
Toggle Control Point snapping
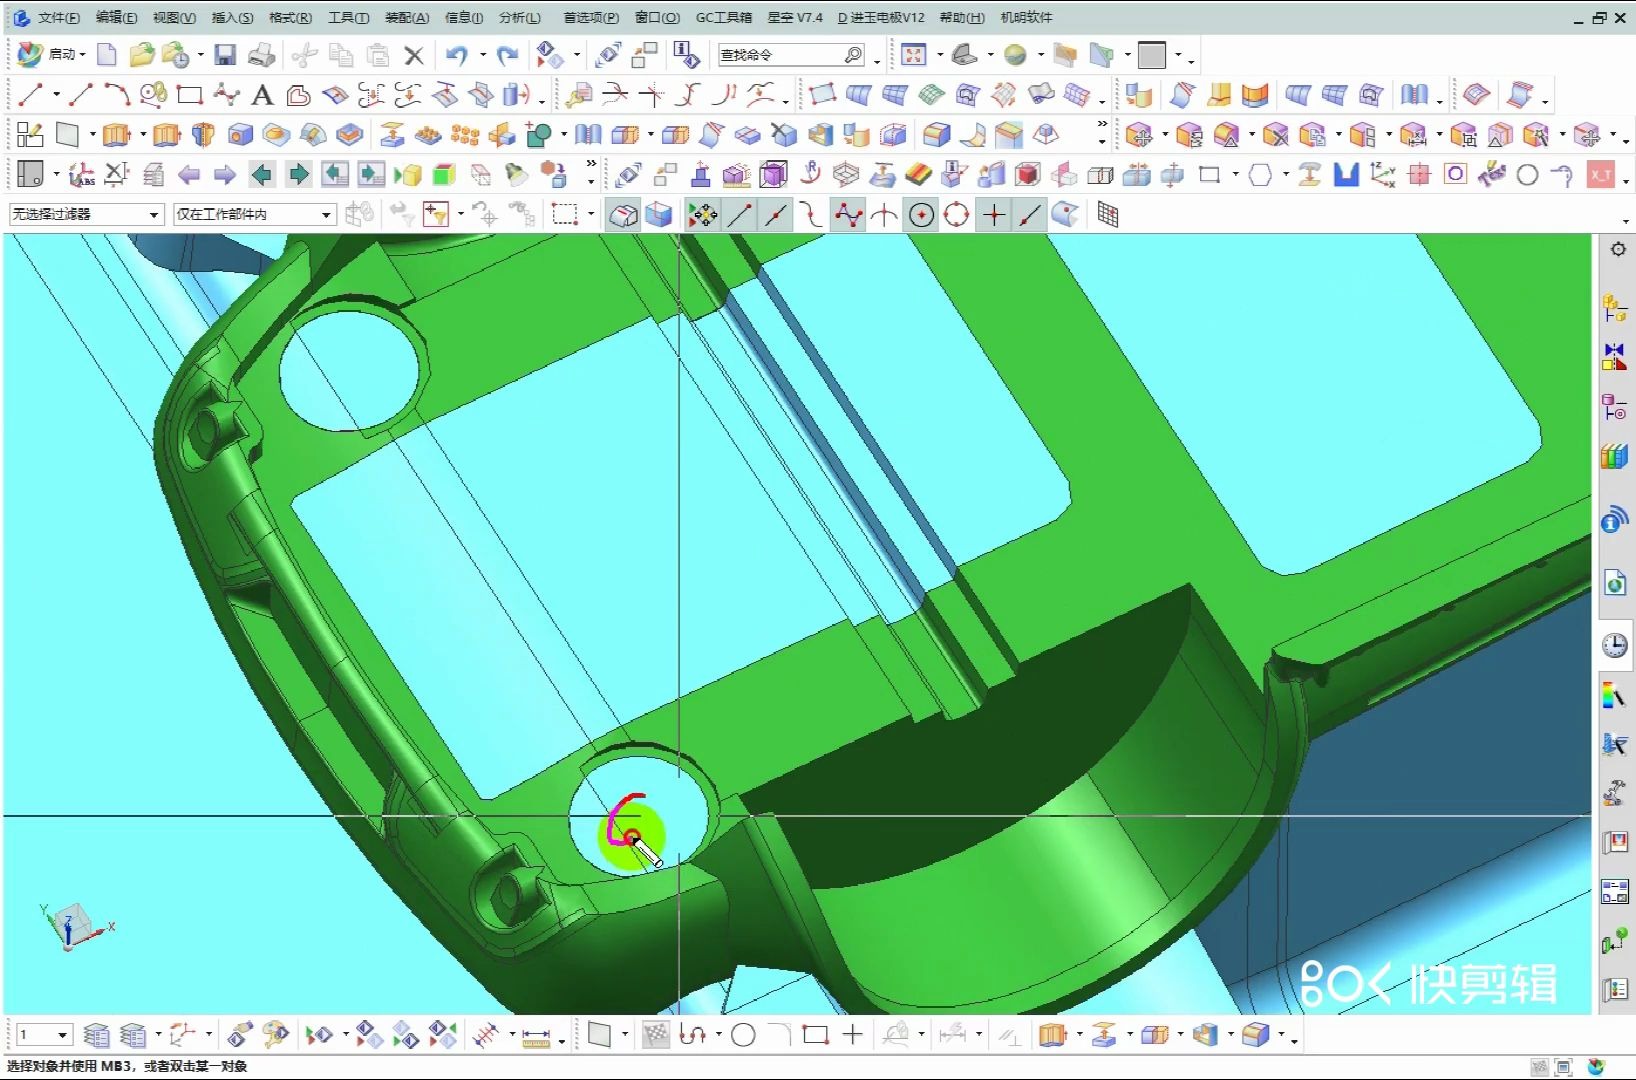point(811,215)
